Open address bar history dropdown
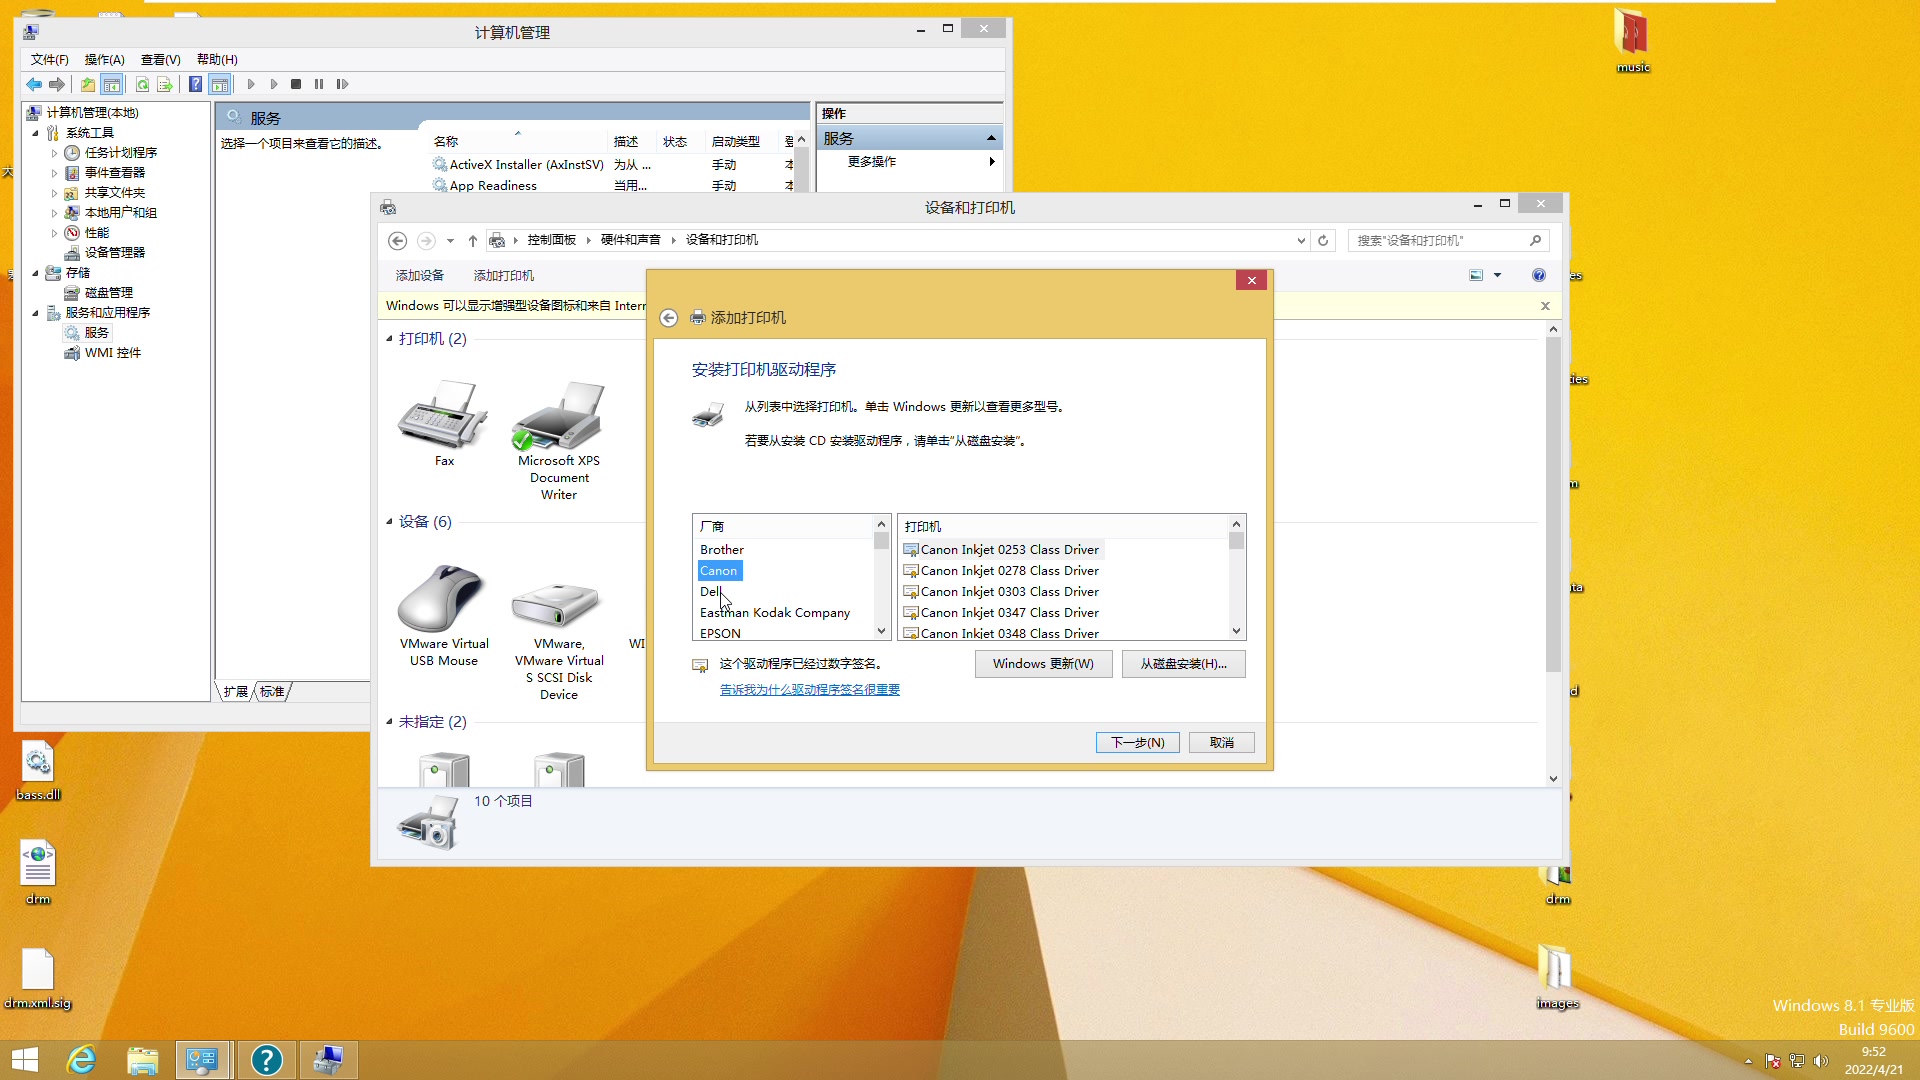 coord(1301,240)
